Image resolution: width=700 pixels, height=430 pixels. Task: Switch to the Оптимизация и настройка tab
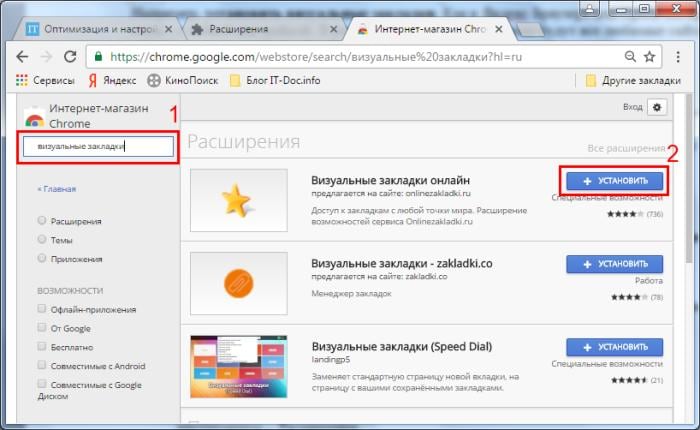coord(90,21)
